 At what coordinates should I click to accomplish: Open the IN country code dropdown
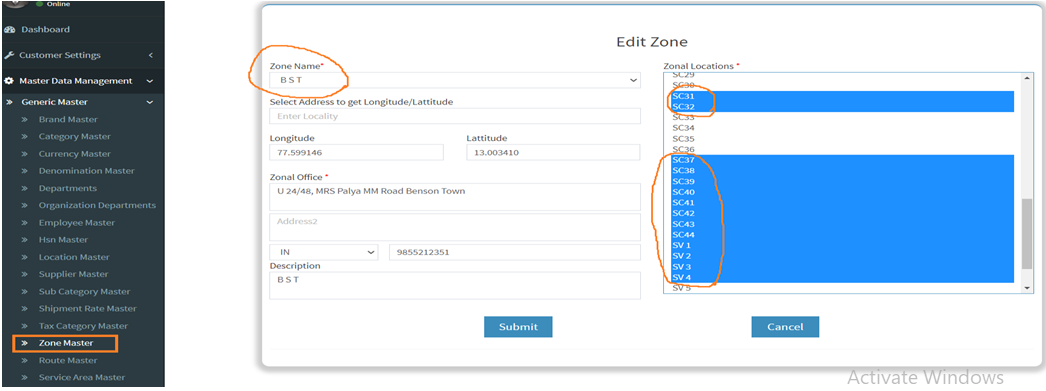point(324,252)
